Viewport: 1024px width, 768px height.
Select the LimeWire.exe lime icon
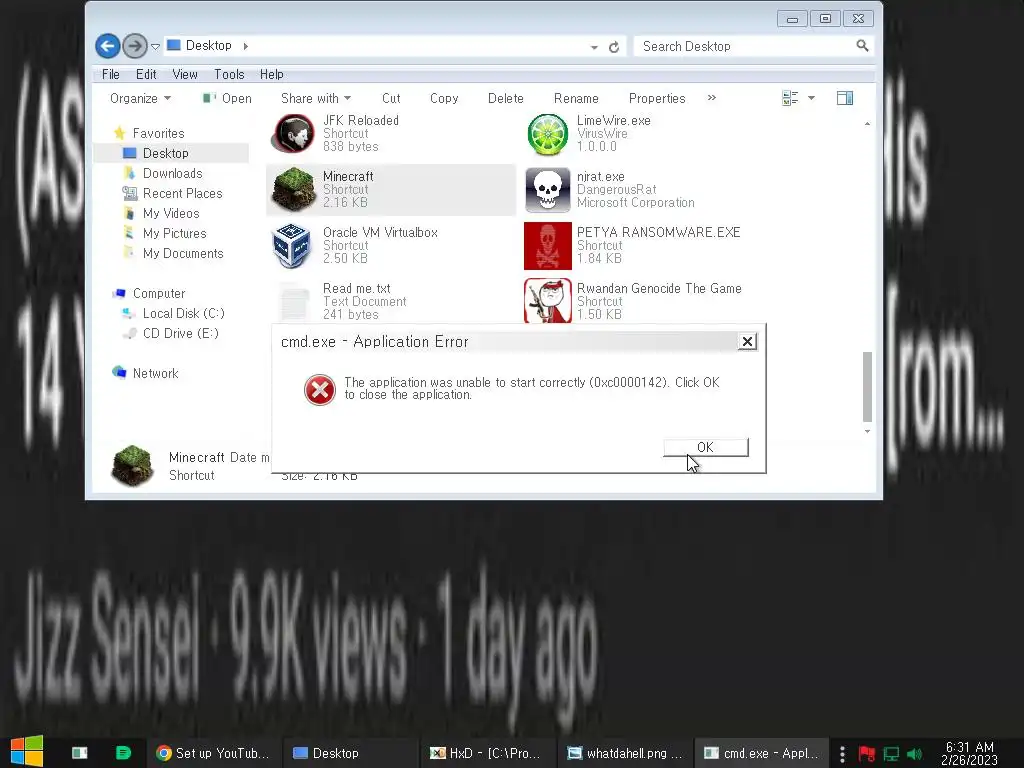547,135
